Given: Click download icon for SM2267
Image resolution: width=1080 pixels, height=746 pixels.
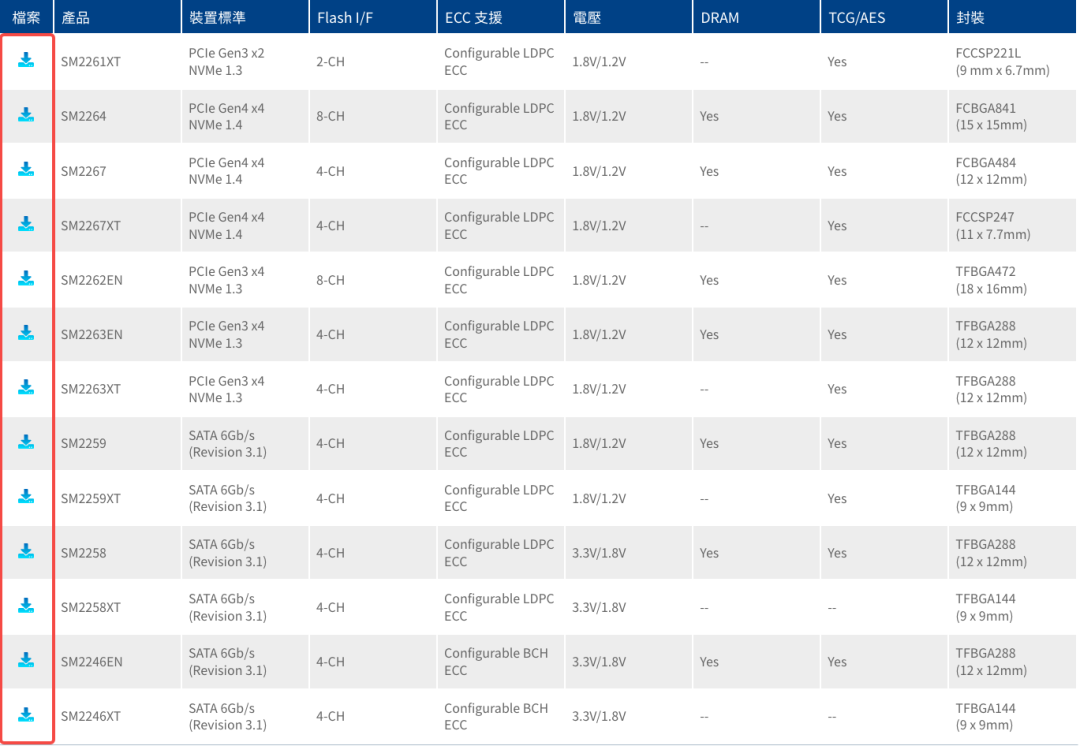Looking at the screenshot, I should 26,170.
